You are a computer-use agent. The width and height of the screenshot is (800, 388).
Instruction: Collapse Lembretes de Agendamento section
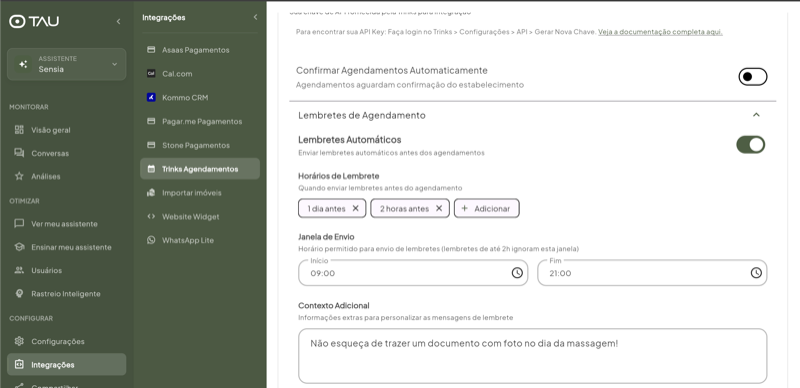pyautogui.click(x=756, y=115)
